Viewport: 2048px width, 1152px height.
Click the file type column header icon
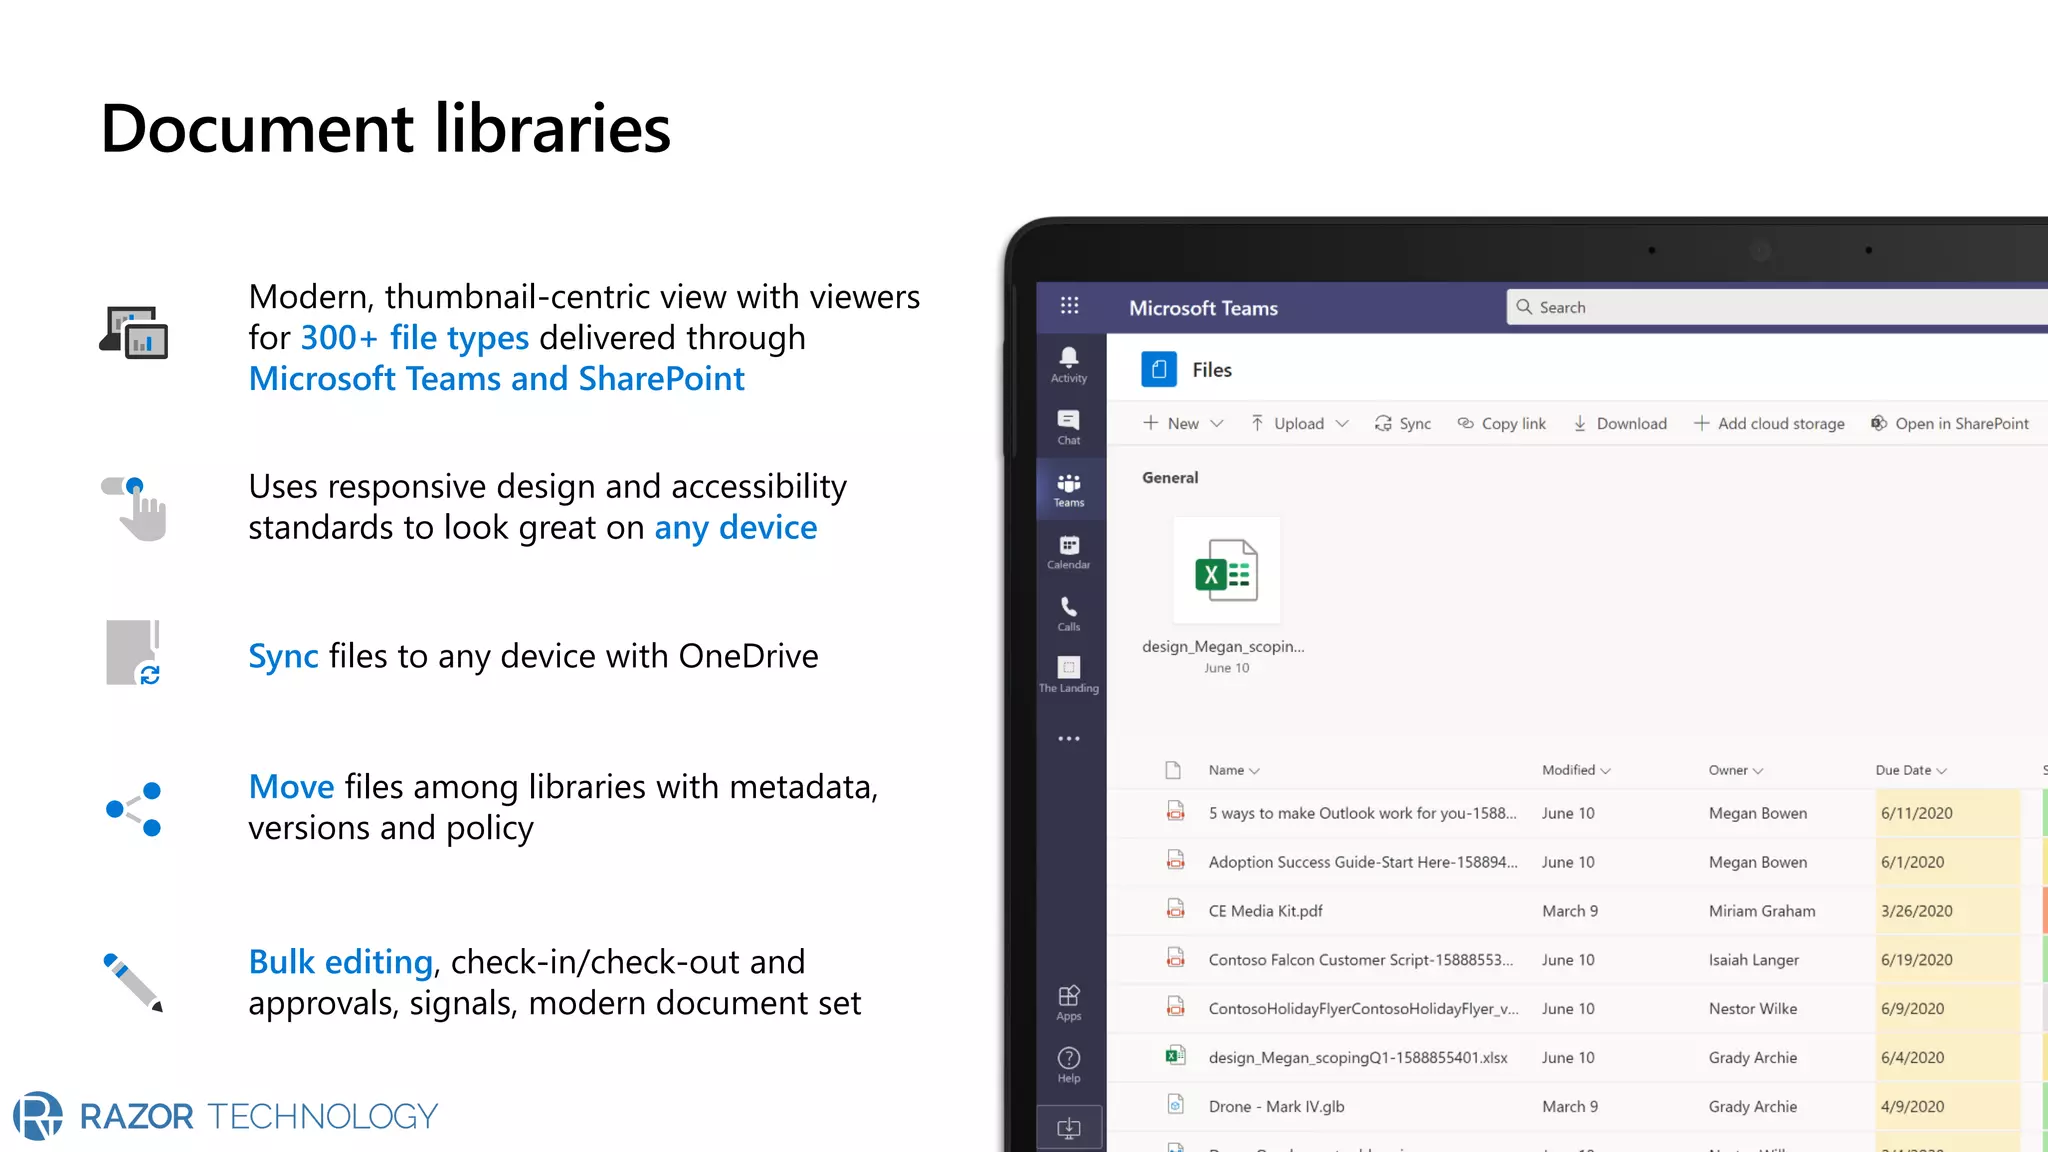(x=1173, y=770)
